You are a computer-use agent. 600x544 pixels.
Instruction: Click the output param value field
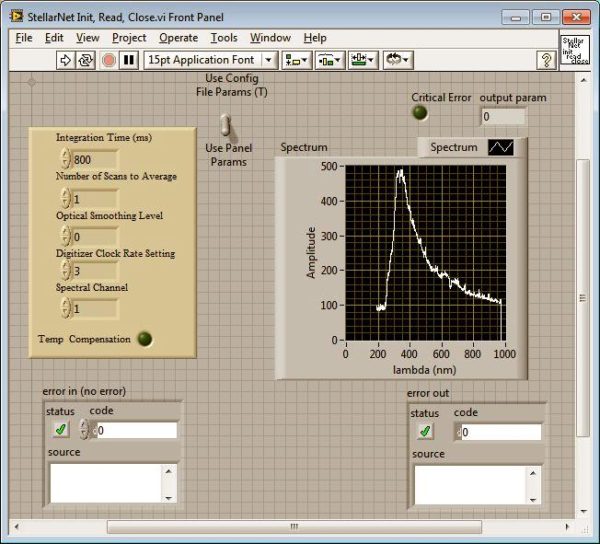pos(503,117)
